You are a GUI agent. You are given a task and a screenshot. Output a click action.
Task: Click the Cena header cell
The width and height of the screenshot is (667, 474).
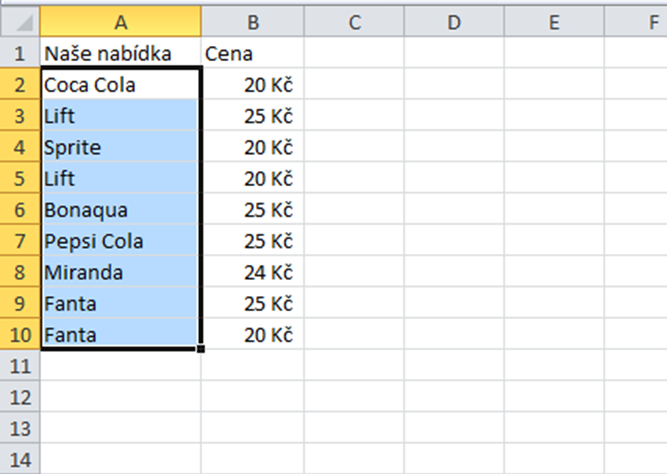253,53
